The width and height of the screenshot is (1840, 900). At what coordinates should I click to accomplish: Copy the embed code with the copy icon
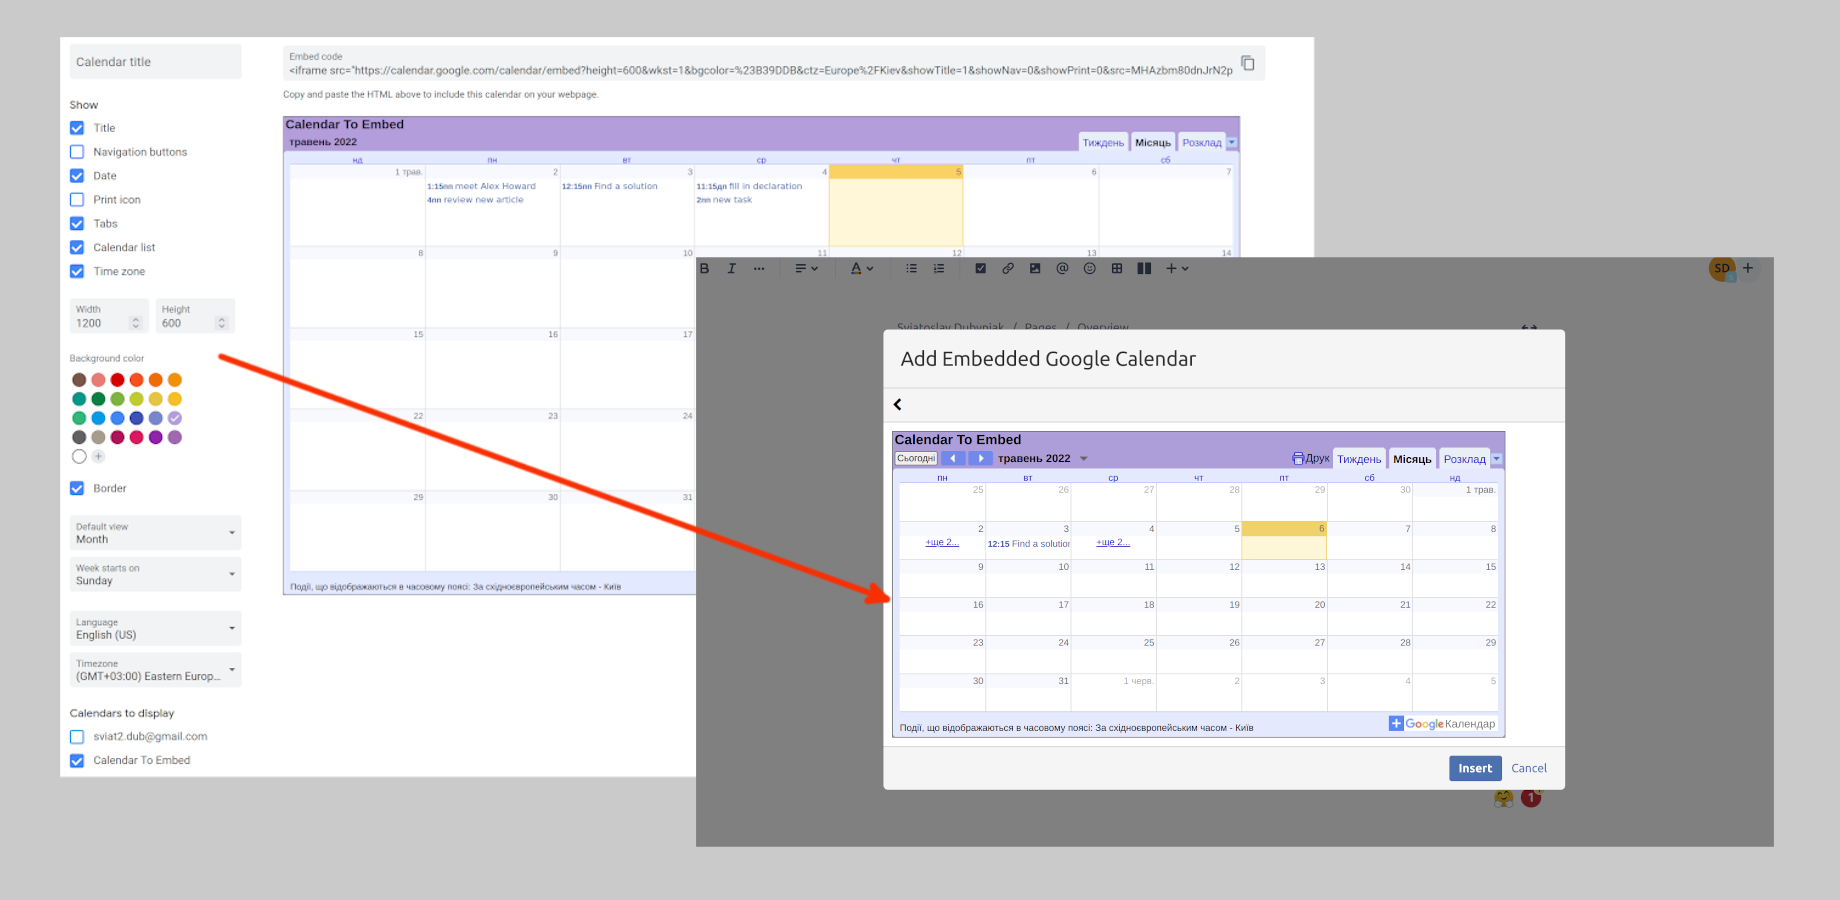[1248, 63]
